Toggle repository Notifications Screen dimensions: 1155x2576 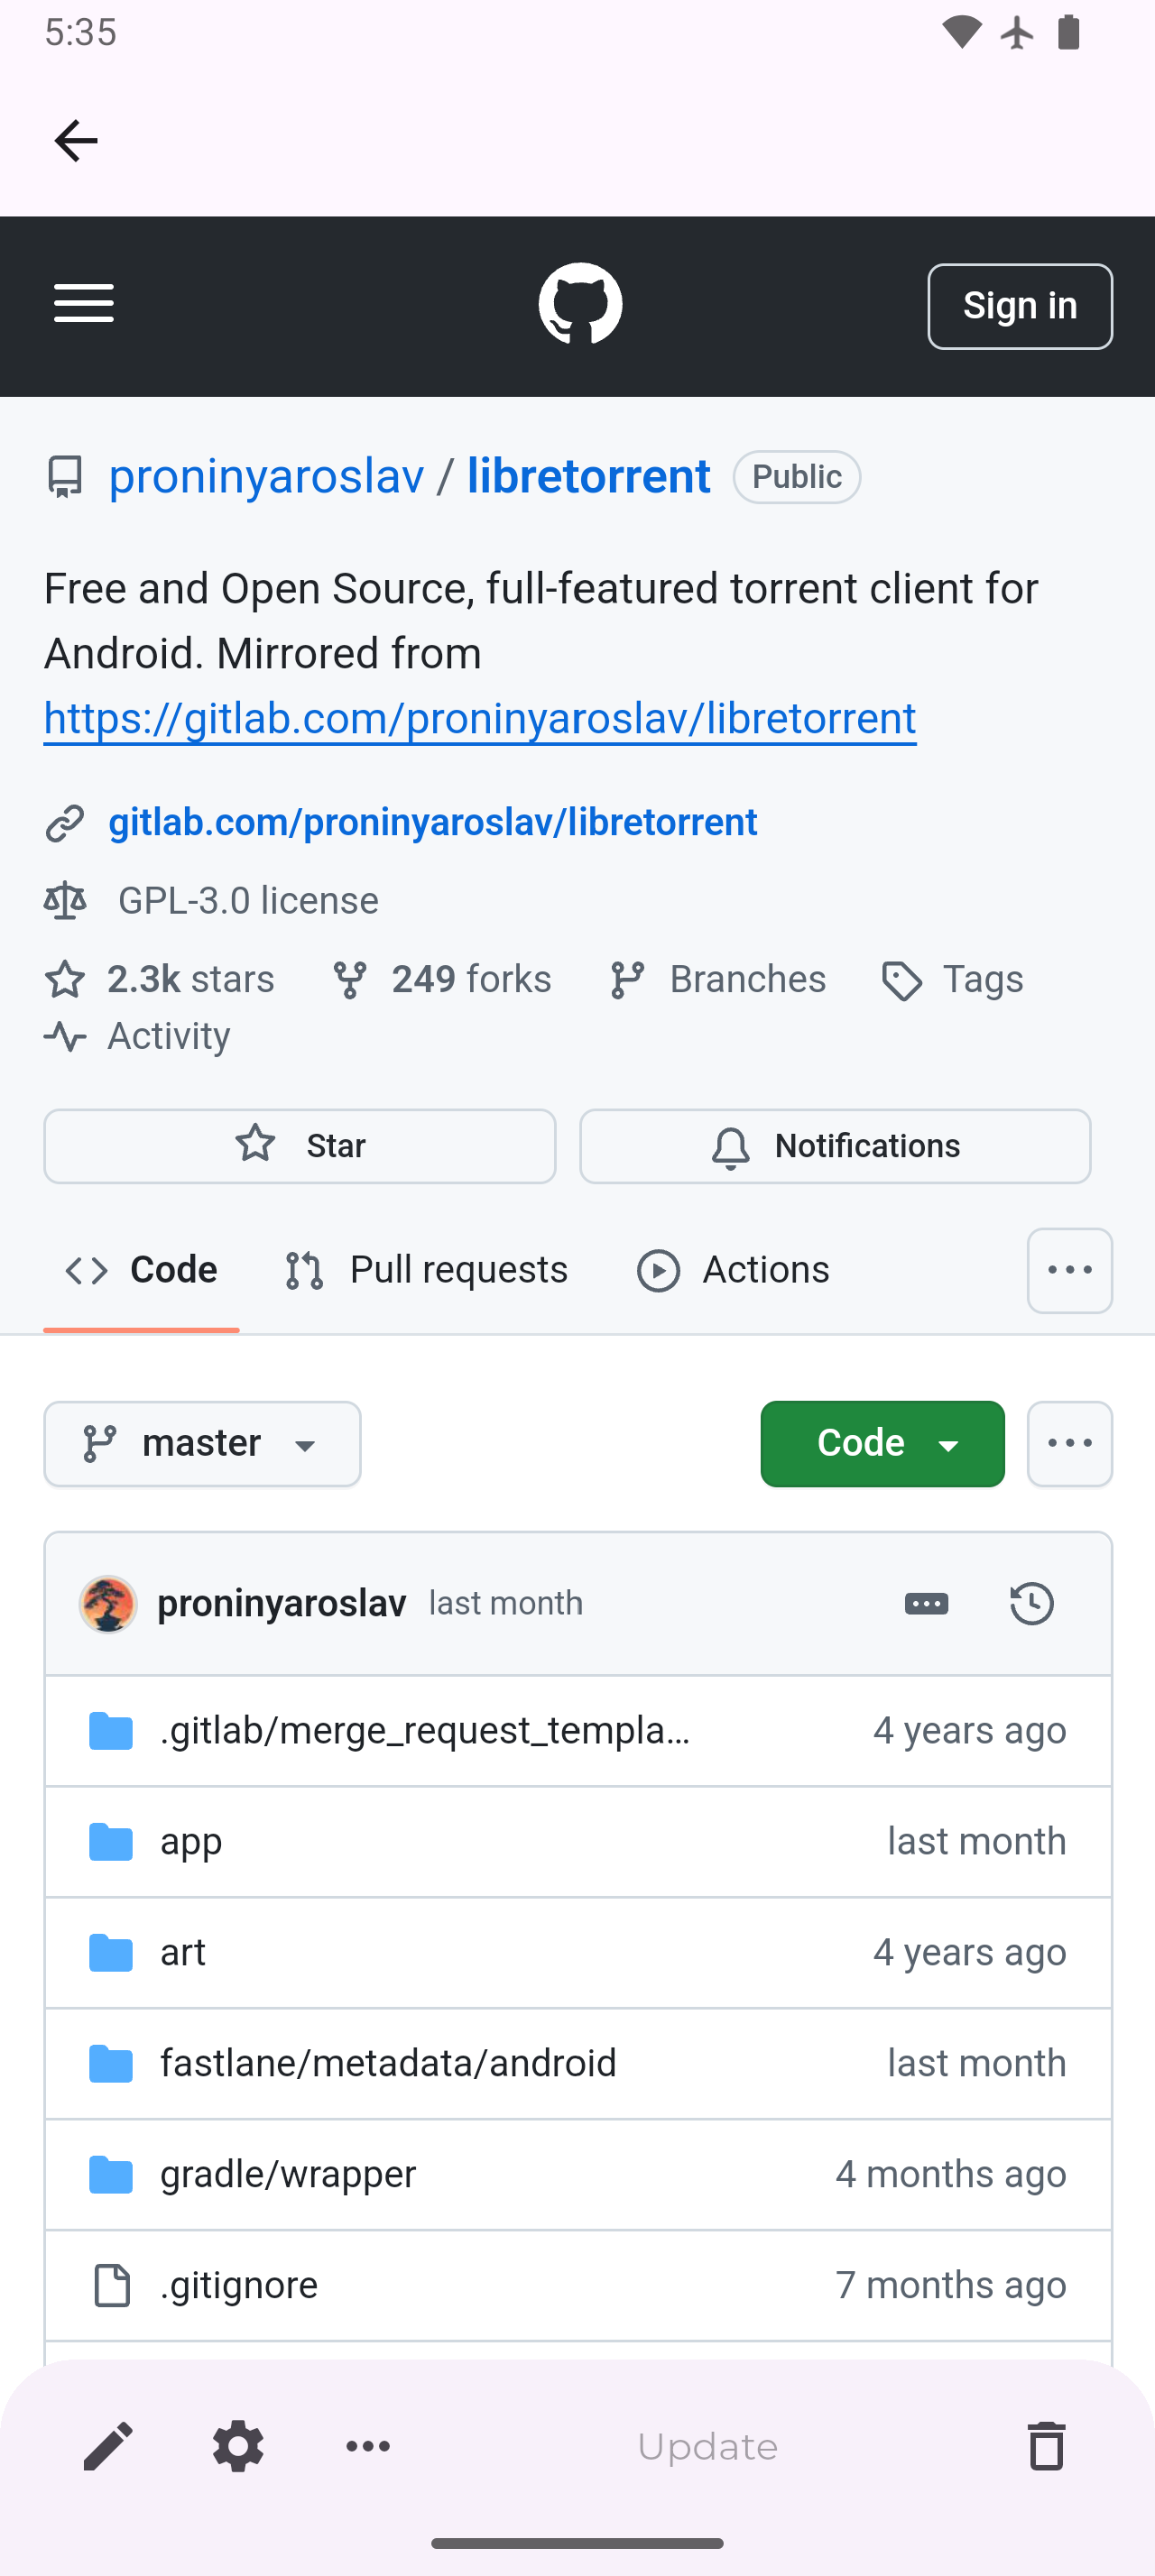click(834, 1146)
